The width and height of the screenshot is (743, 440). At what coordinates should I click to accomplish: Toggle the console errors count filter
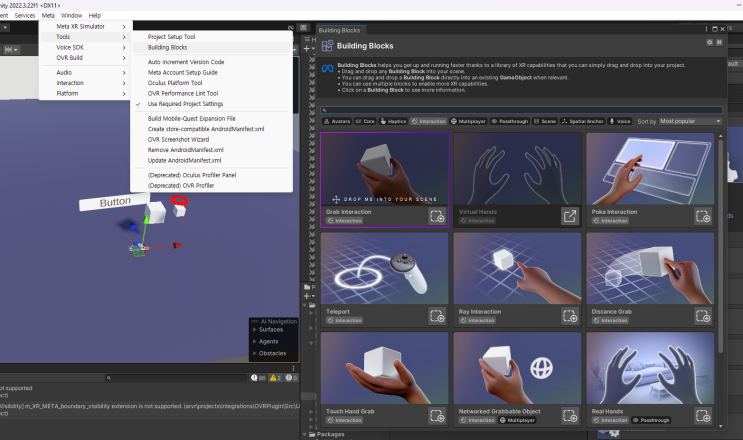(x=291, y=378)
